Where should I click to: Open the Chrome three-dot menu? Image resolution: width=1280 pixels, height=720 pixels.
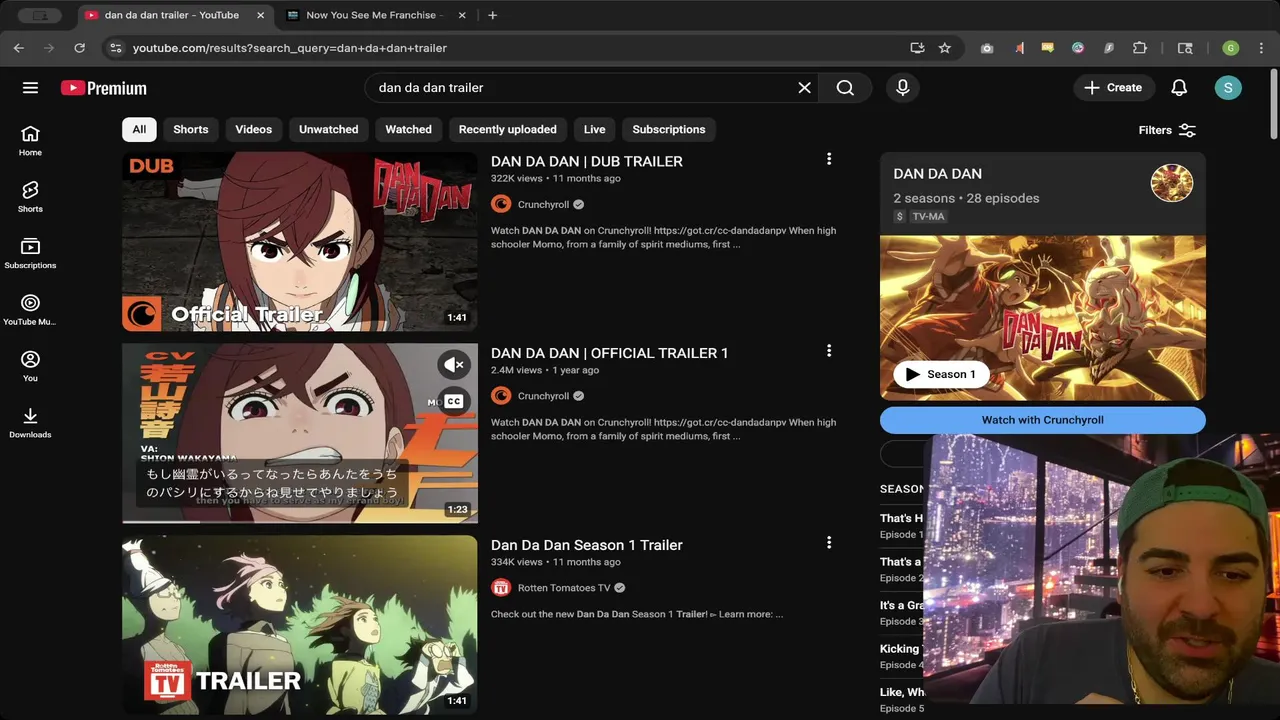click(x=1262, y=48)
